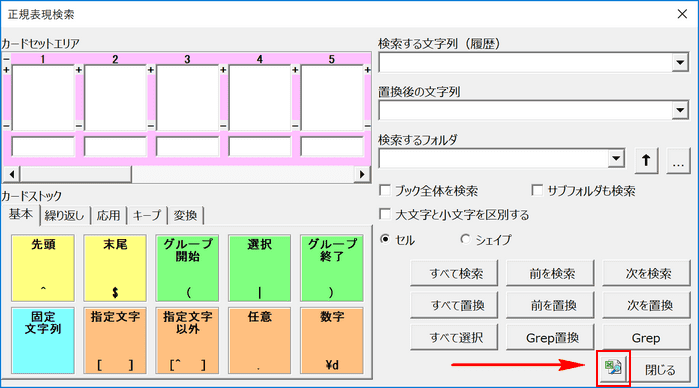Select the 数字 ¥d card
699x388 pixels.
pos(332,340)
